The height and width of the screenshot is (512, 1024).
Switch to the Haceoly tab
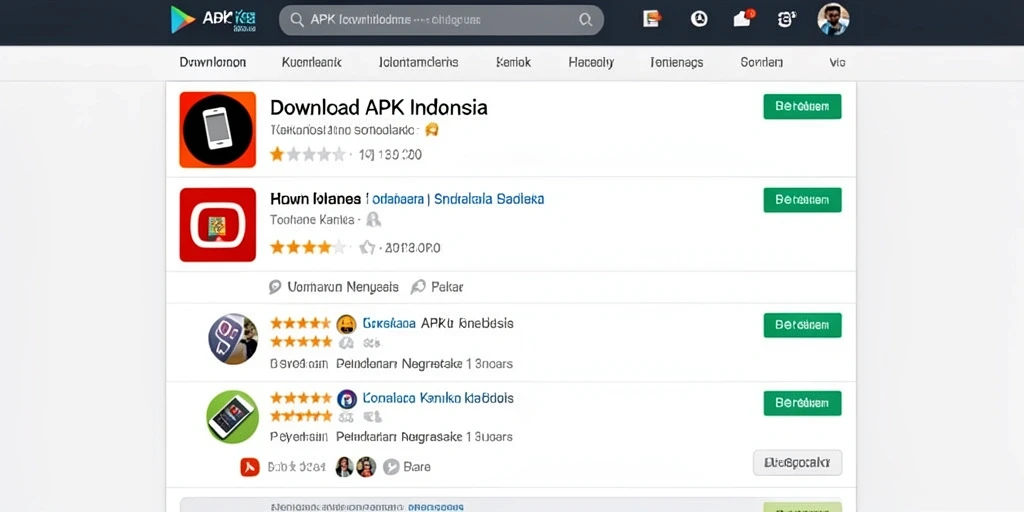point(591,63)
